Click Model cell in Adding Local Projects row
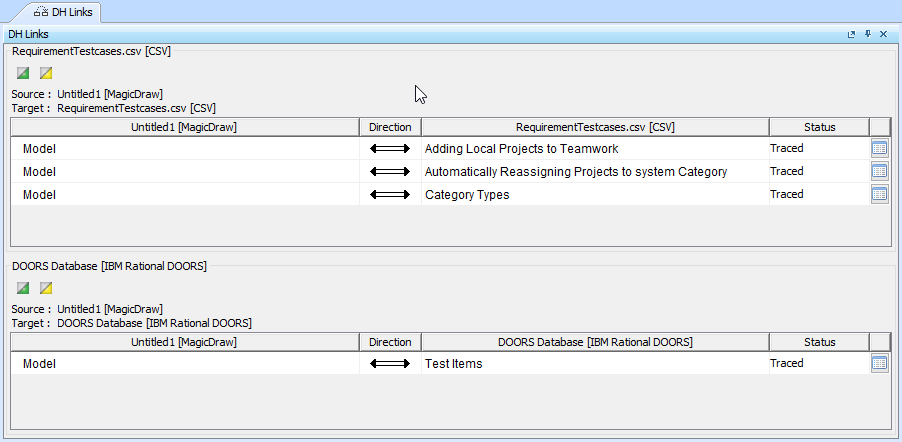902x442 pixels. click(185, 148)
